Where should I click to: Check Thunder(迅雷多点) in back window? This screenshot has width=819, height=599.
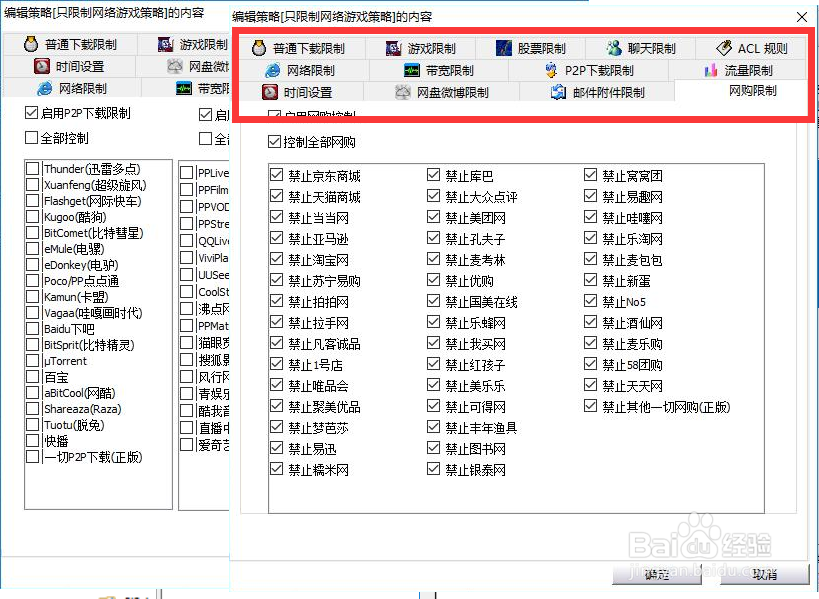32,169
